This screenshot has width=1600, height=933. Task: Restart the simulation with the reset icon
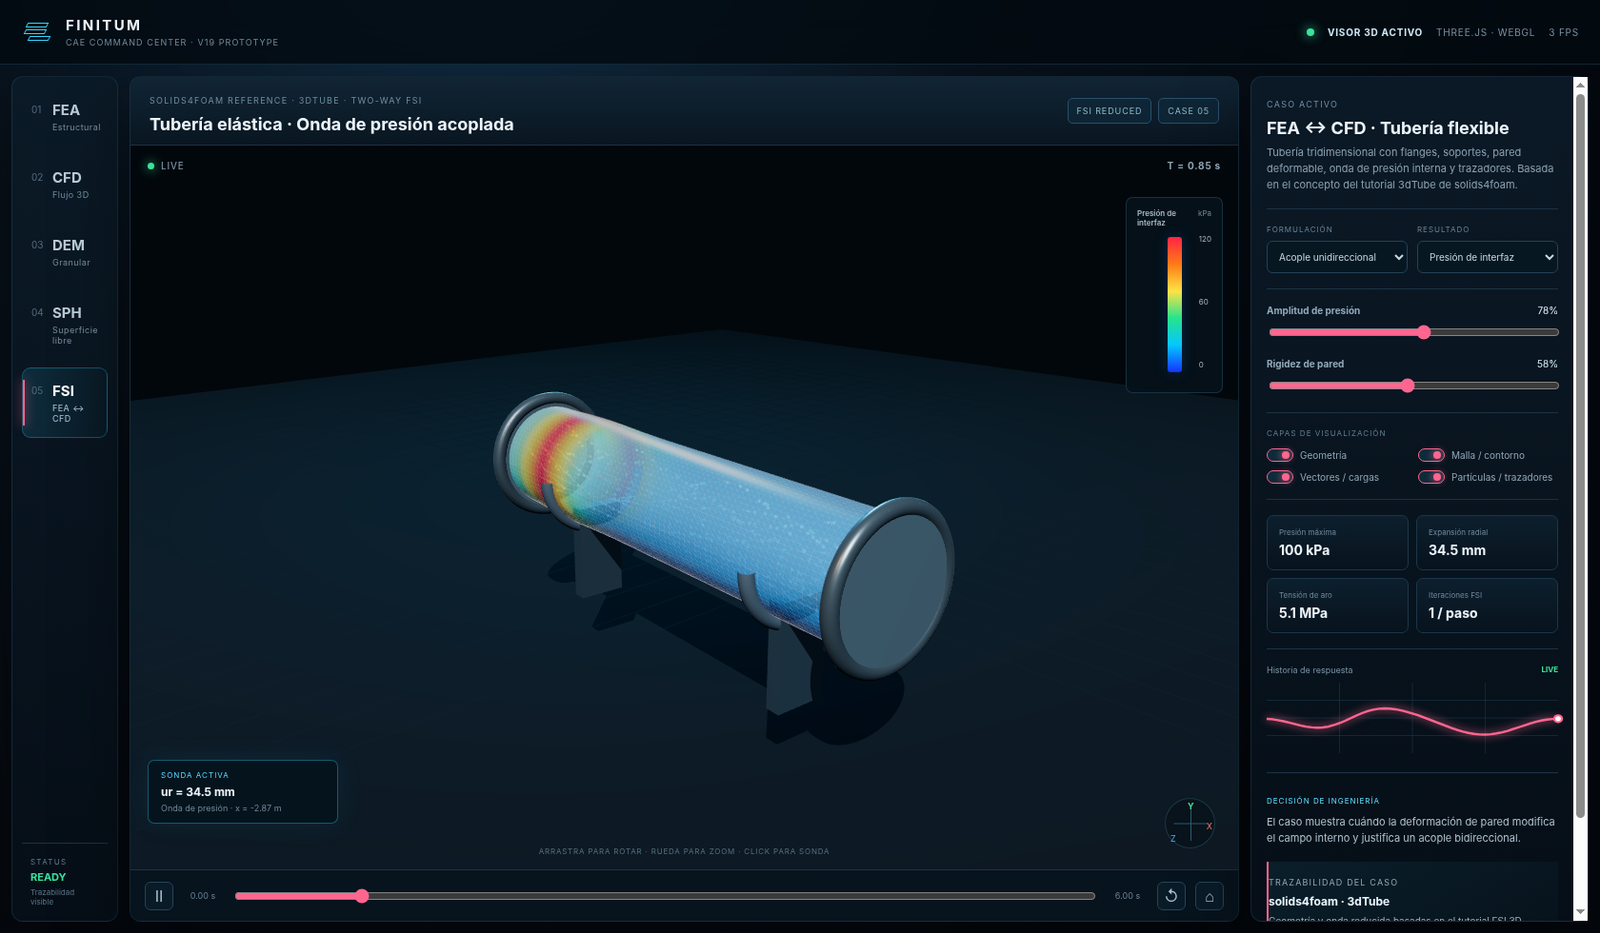[x=1171, y=896]
